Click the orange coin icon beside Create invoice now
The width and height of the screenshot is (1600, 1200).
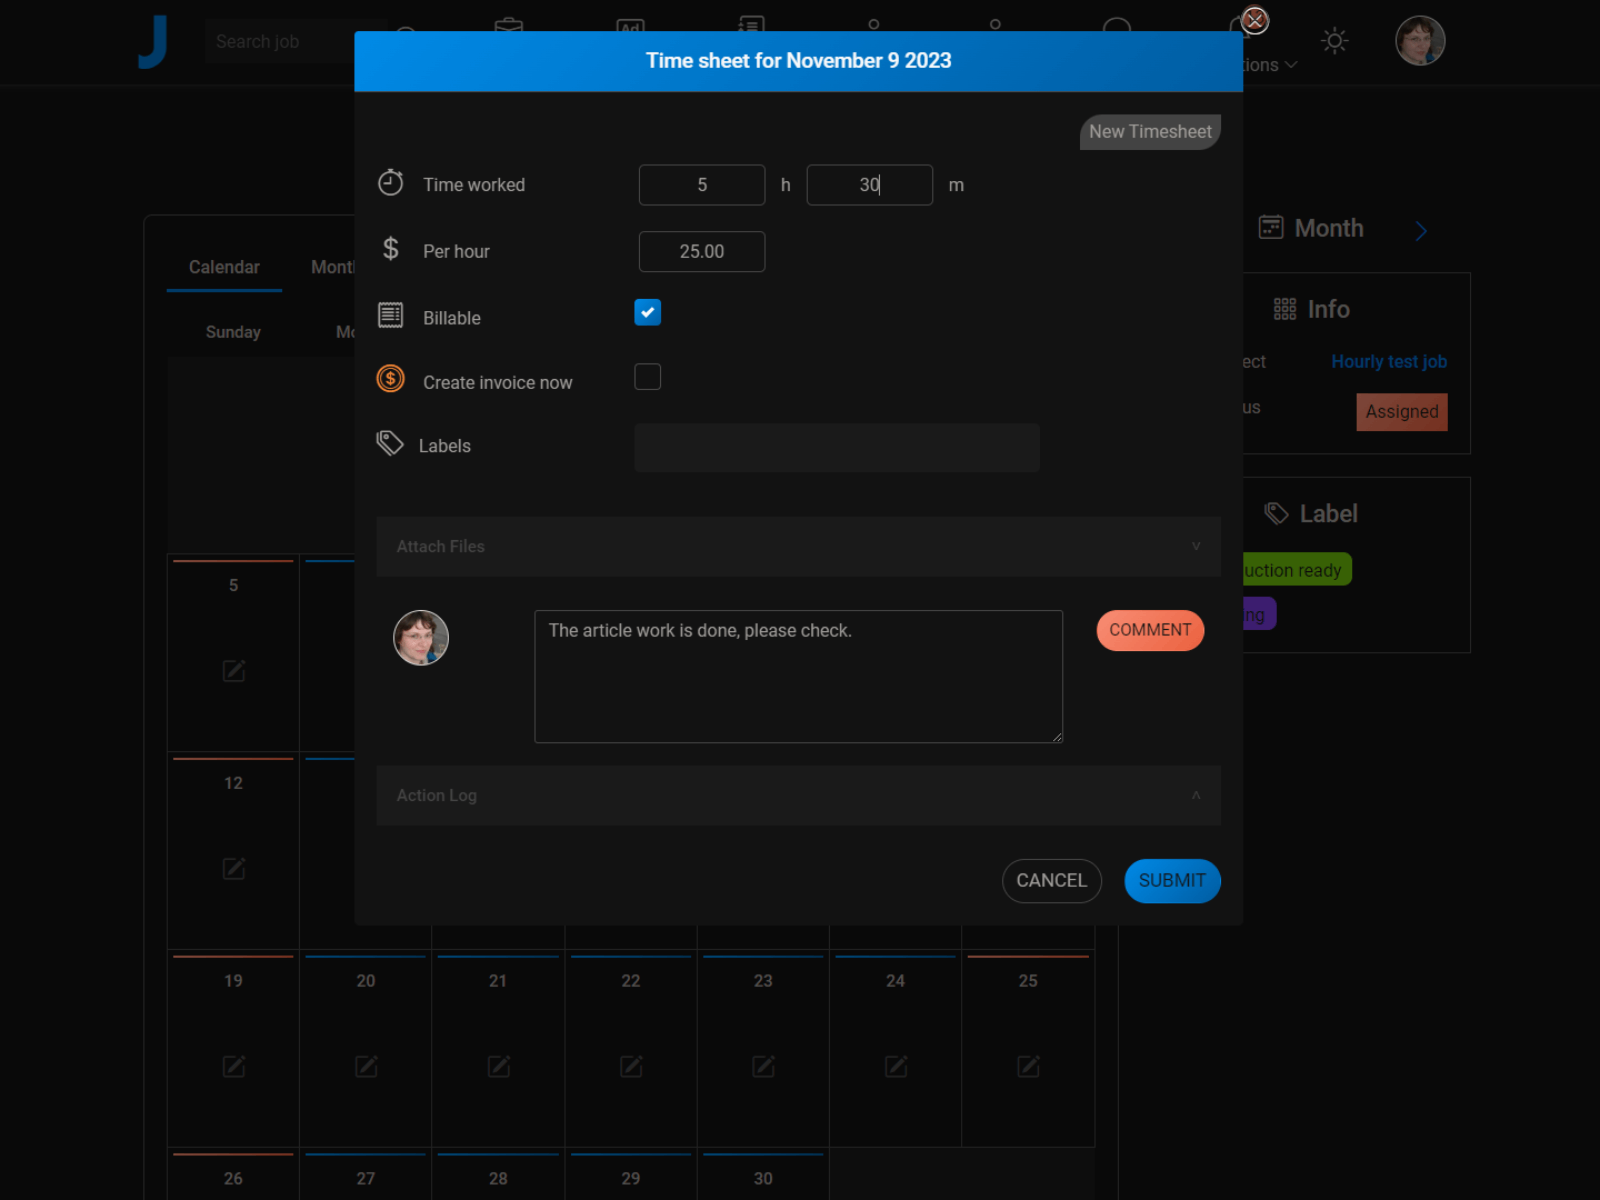[x=390, y=379]
